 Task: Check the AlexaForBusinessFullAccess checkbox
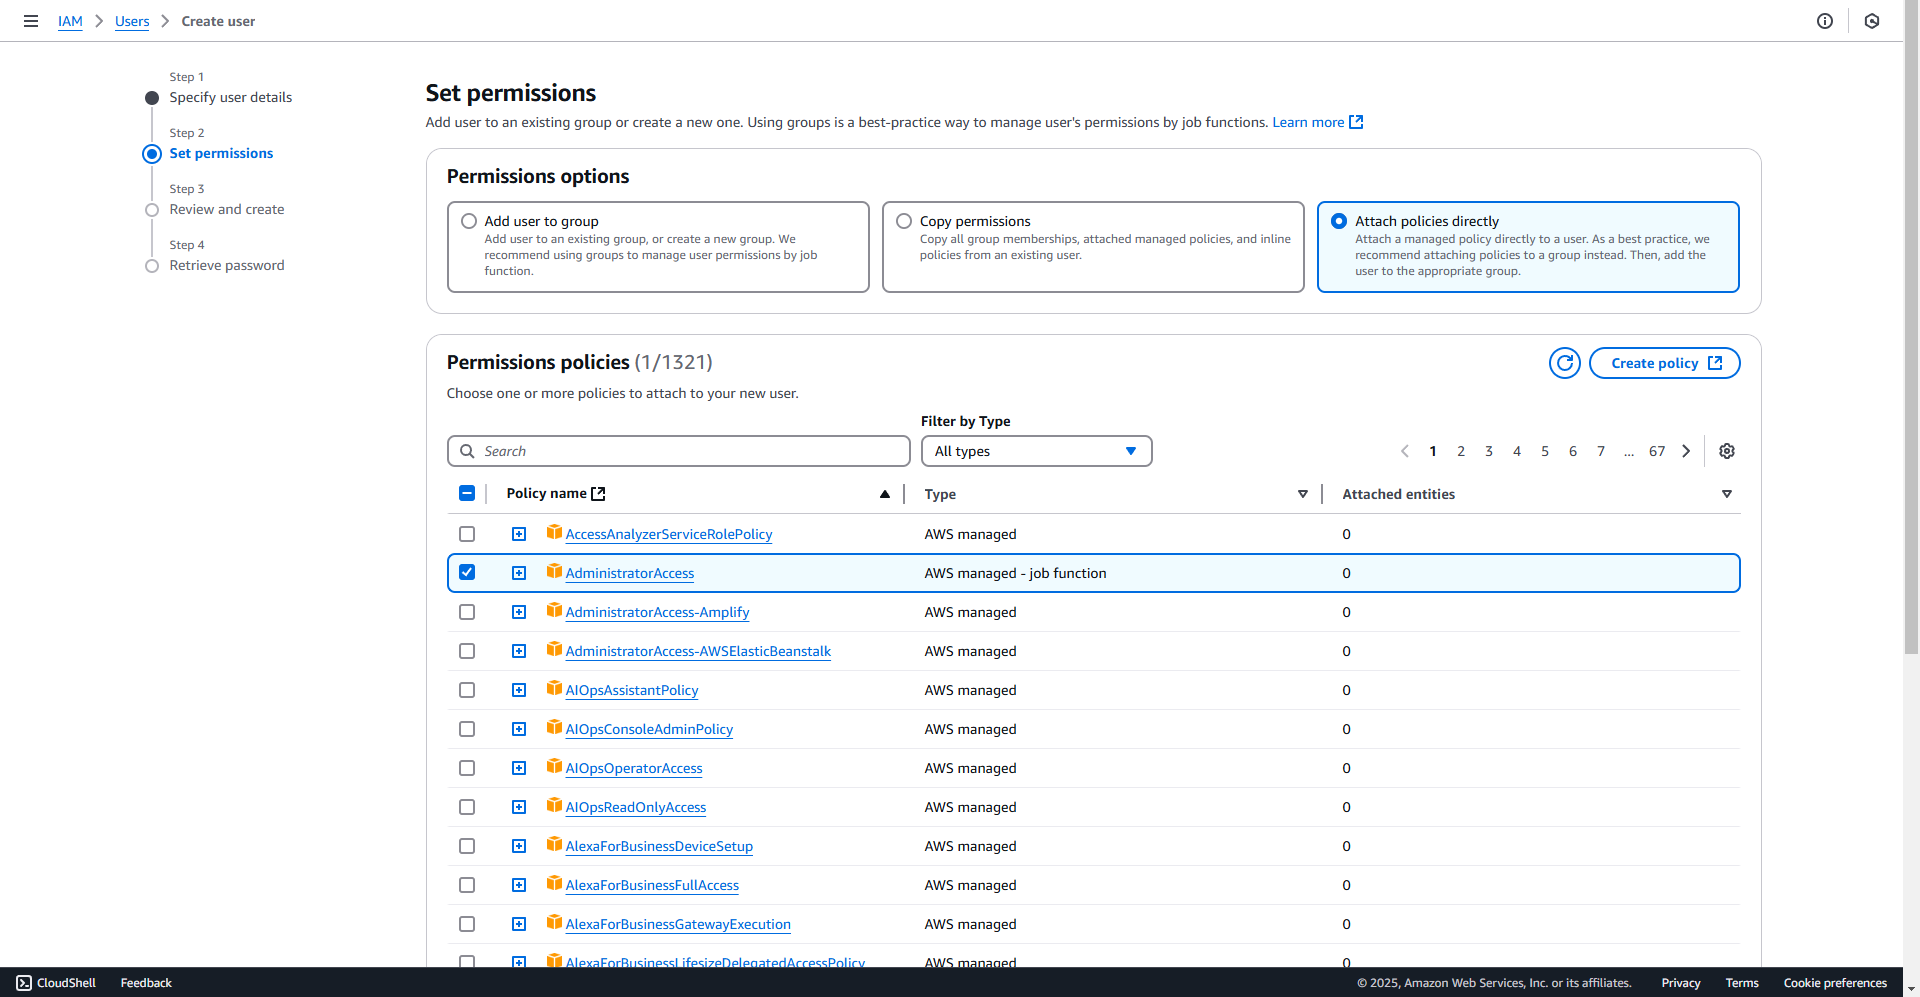tap(467, 885)
